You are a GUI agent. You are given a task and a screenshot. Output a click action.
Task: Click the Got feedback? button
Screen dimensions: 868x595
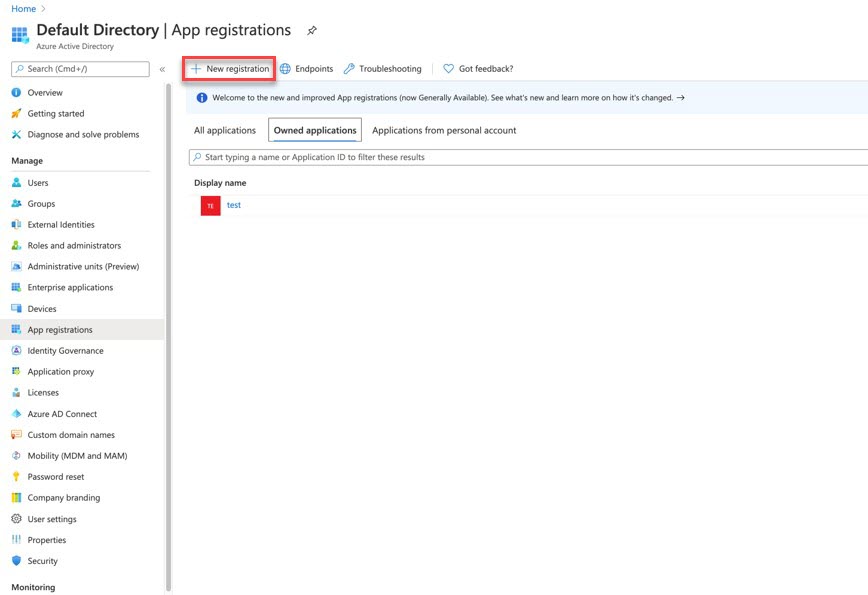(x=478, y=69)
